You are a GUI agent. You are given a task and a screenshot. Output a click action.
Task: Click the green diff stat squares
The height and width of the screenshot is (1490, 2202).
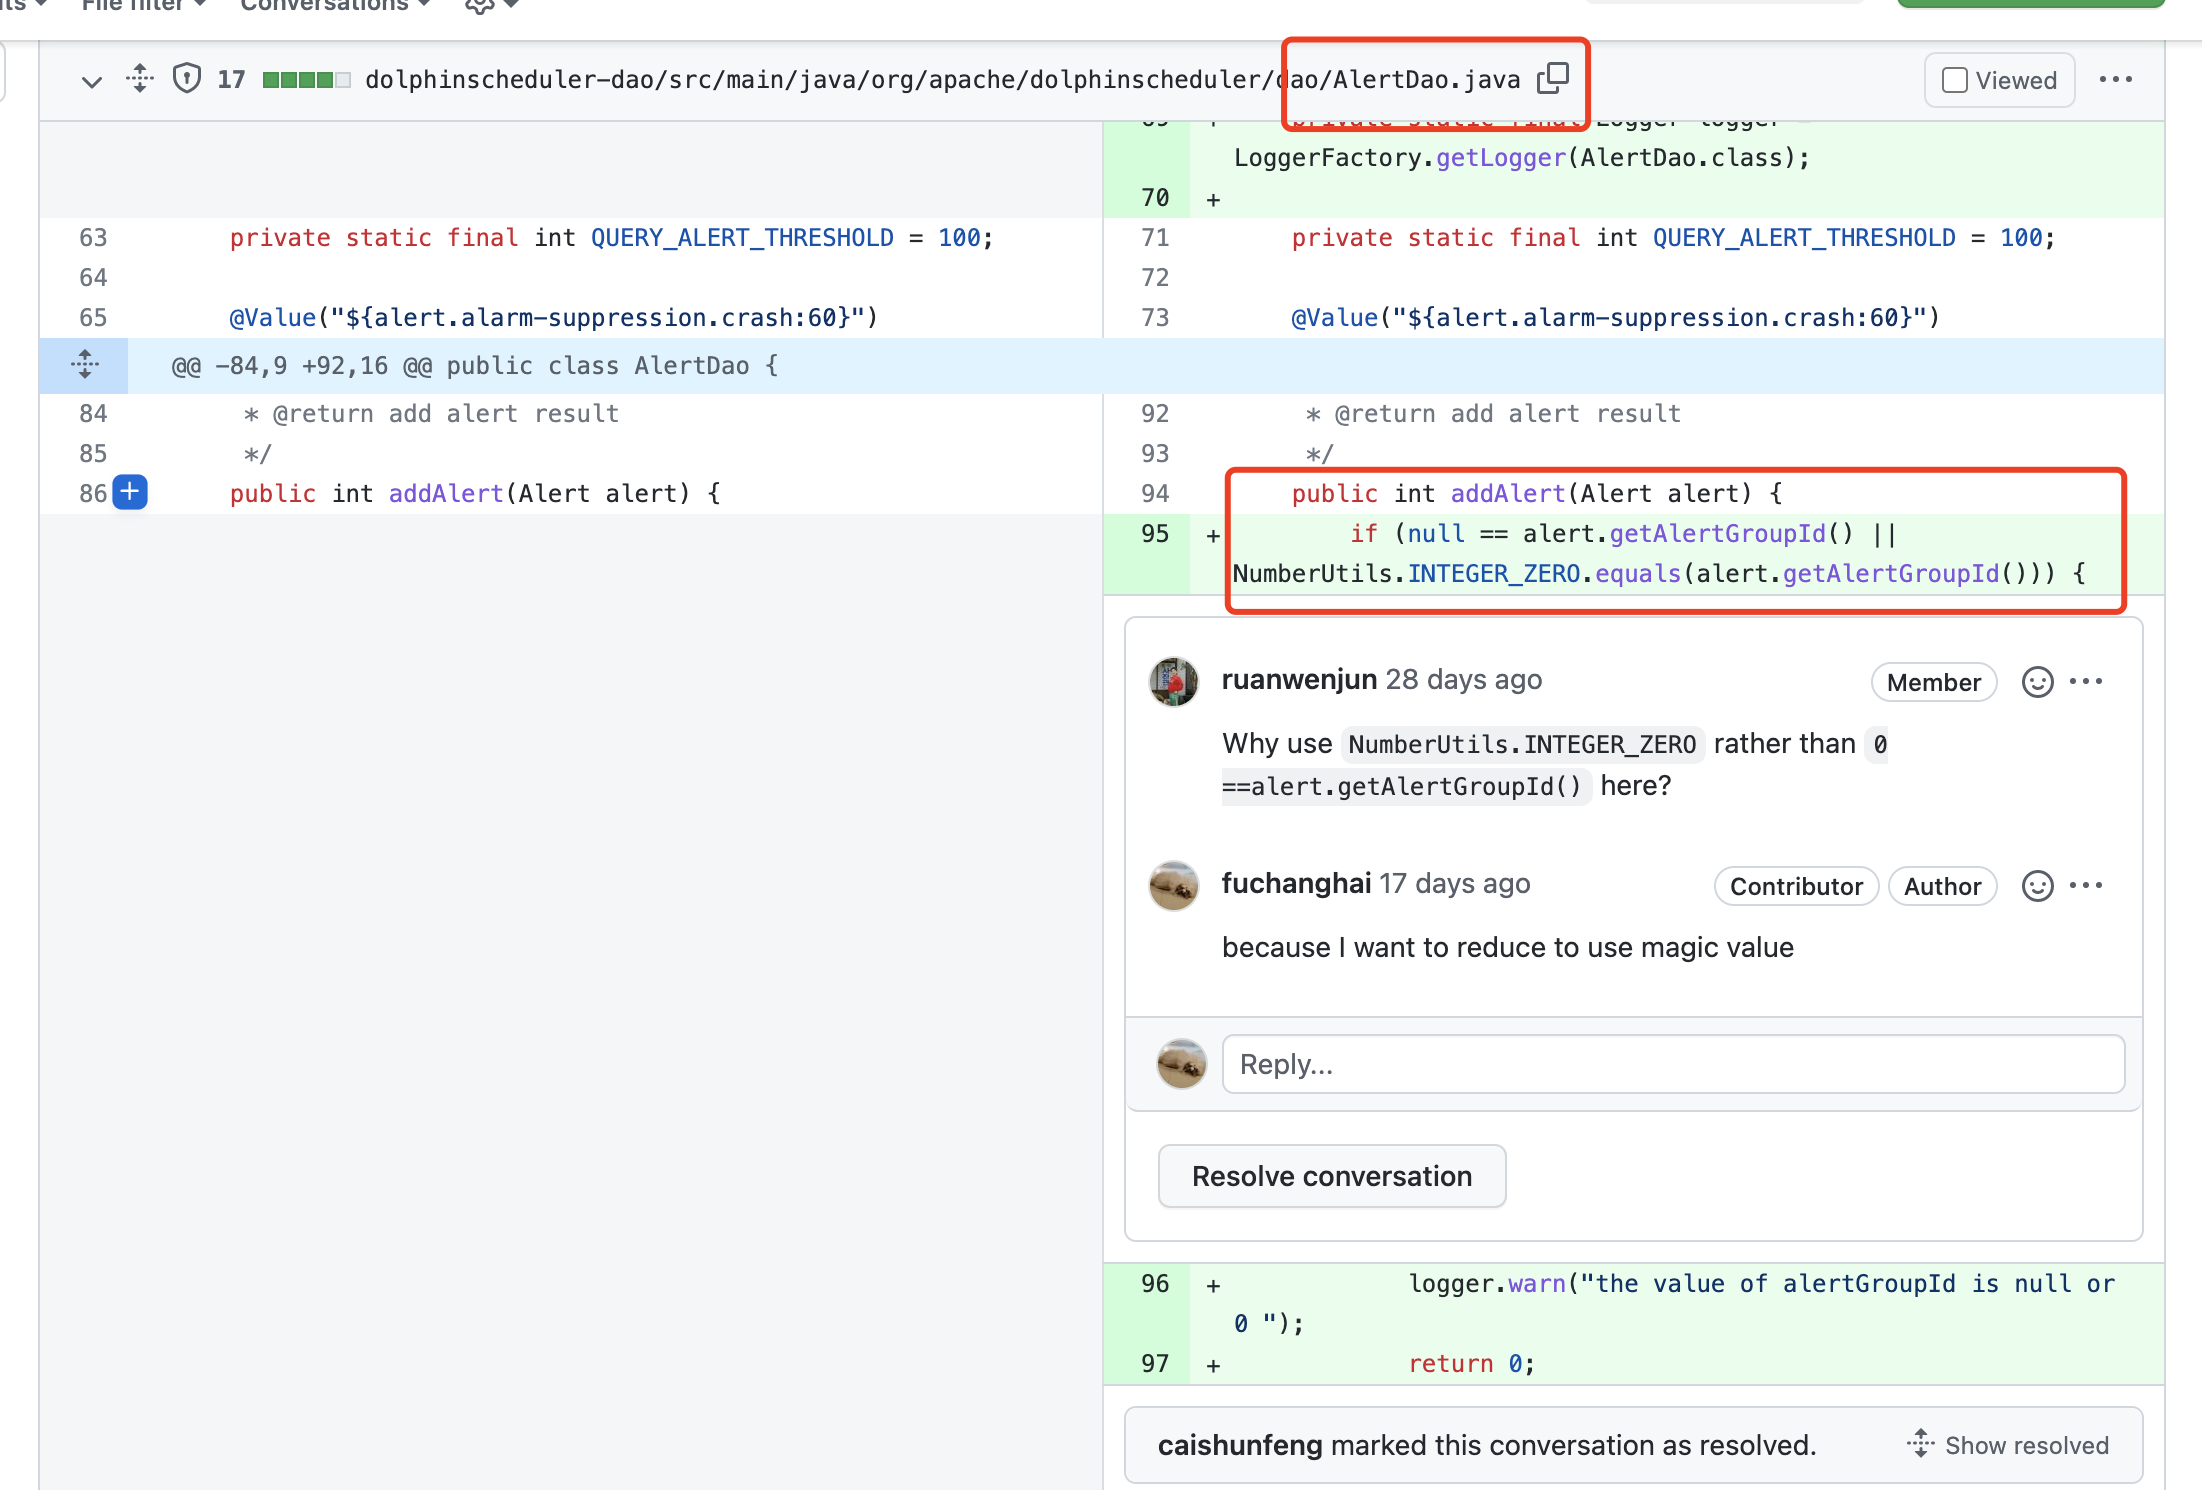click(x=306, y=79)
